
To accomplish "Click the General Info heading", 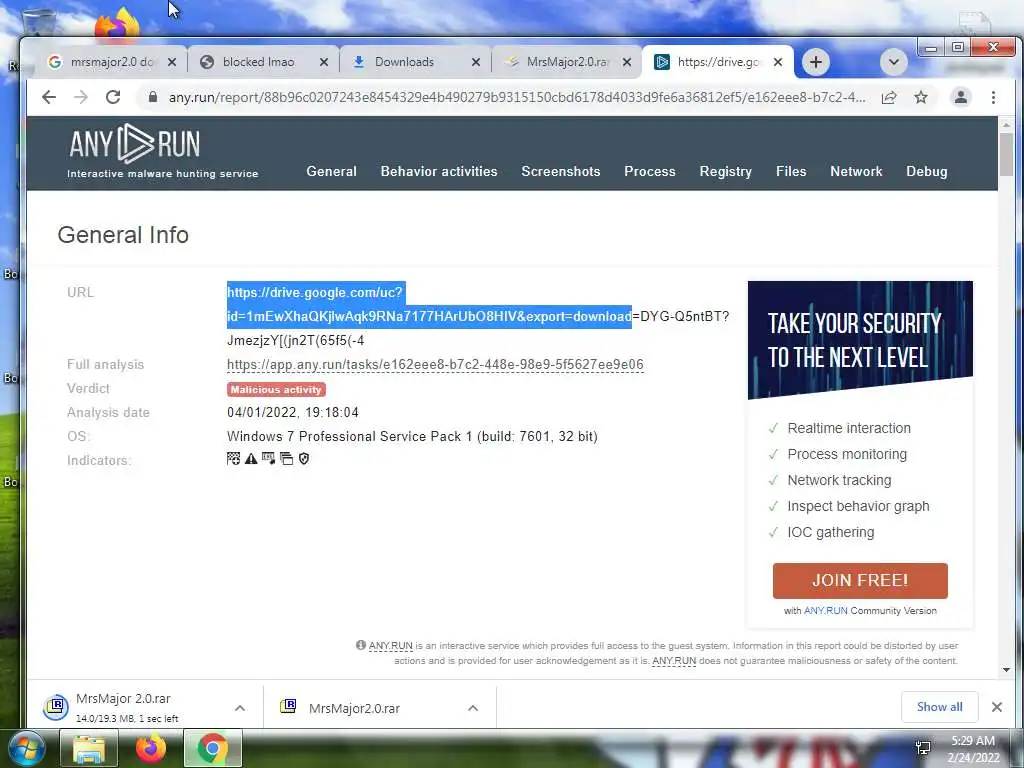I will pyautogui.click(x=123, y=234).
